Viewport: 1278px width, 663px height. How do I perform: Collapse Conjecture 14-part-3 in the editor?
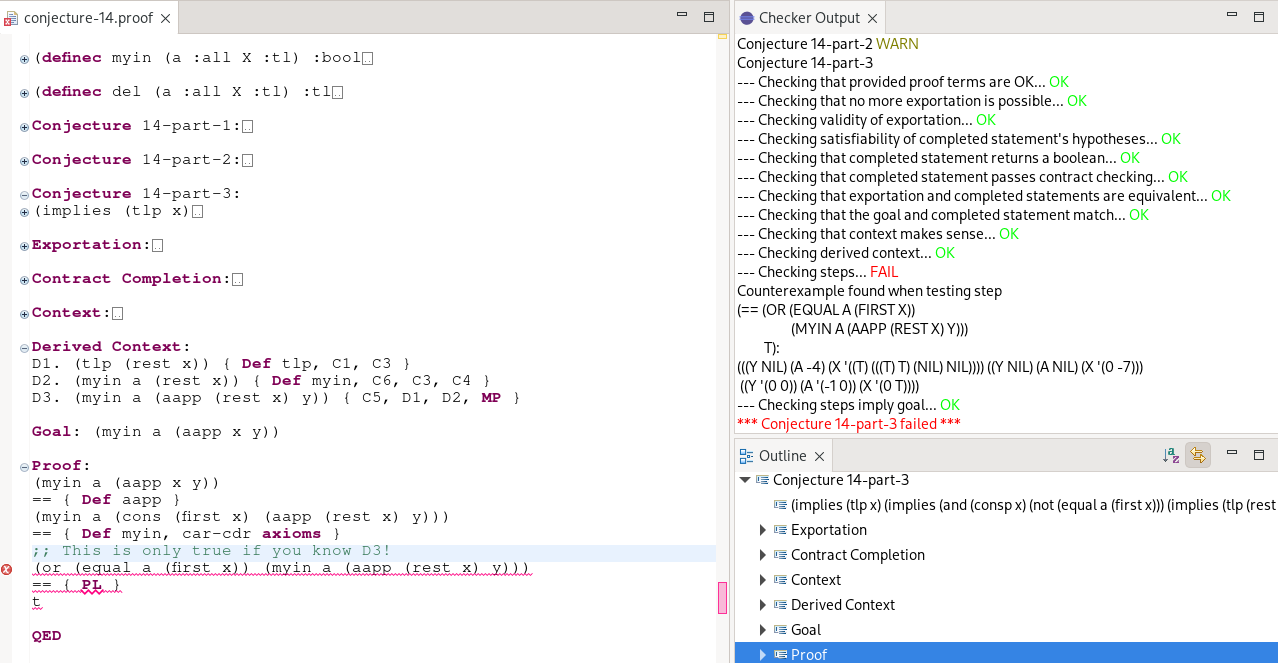24,195
